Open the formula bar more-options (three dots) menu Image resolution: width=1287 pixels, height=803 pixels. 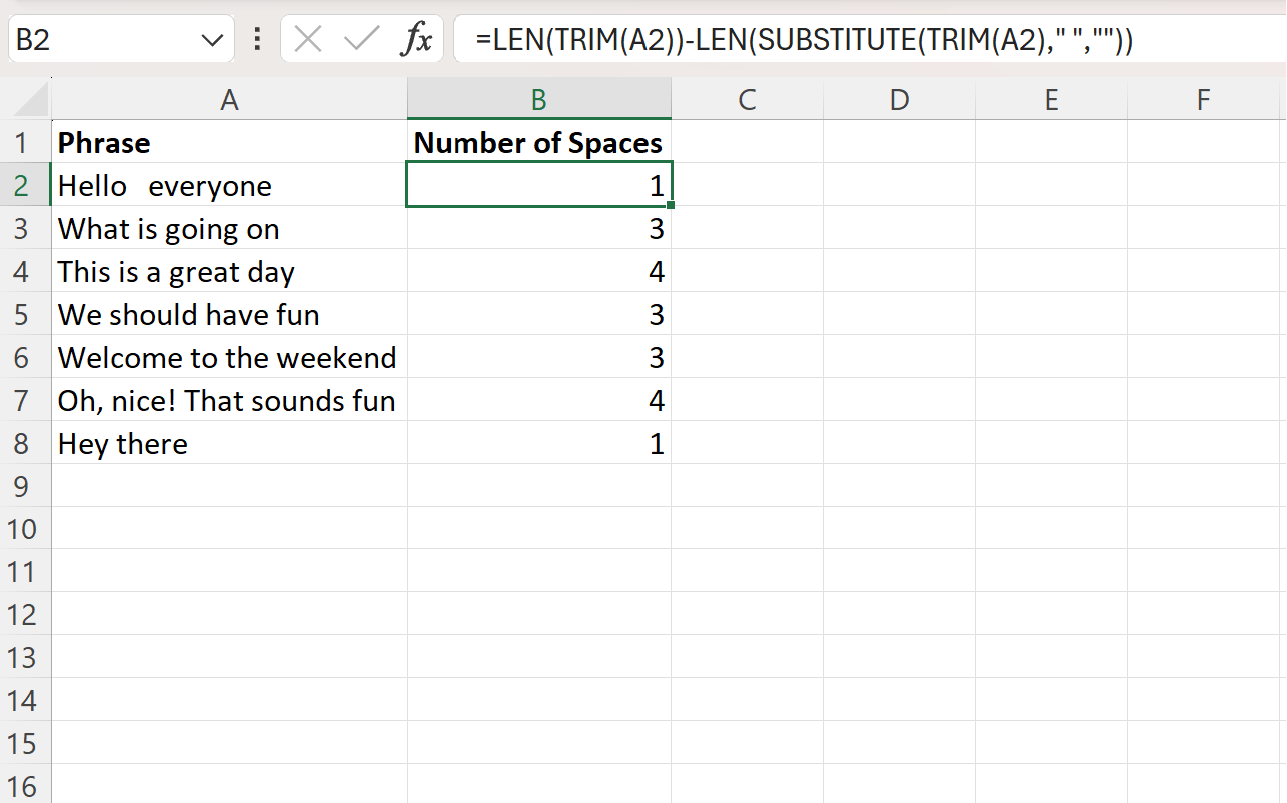[x=256, y=38]
